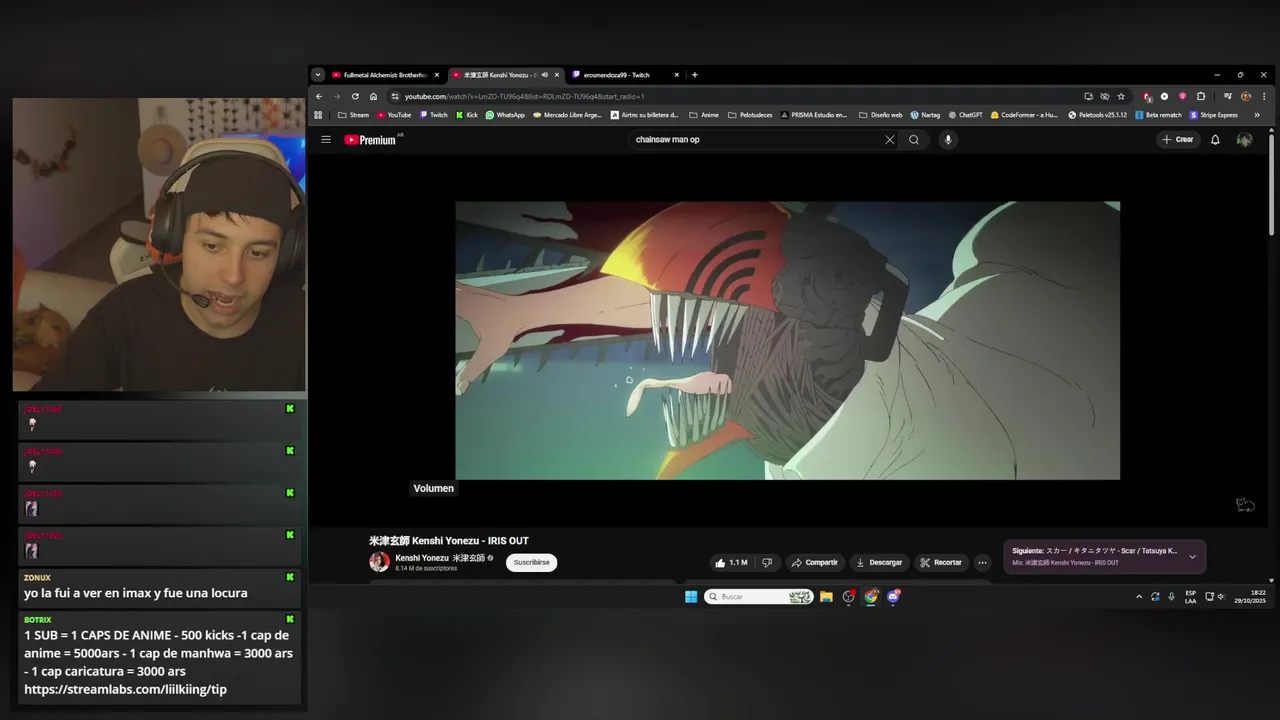Close the erosmendoza99 Twitch tab
Image resolution: width=1280 pixels, height=720 pixels.
tap(677, 75)
